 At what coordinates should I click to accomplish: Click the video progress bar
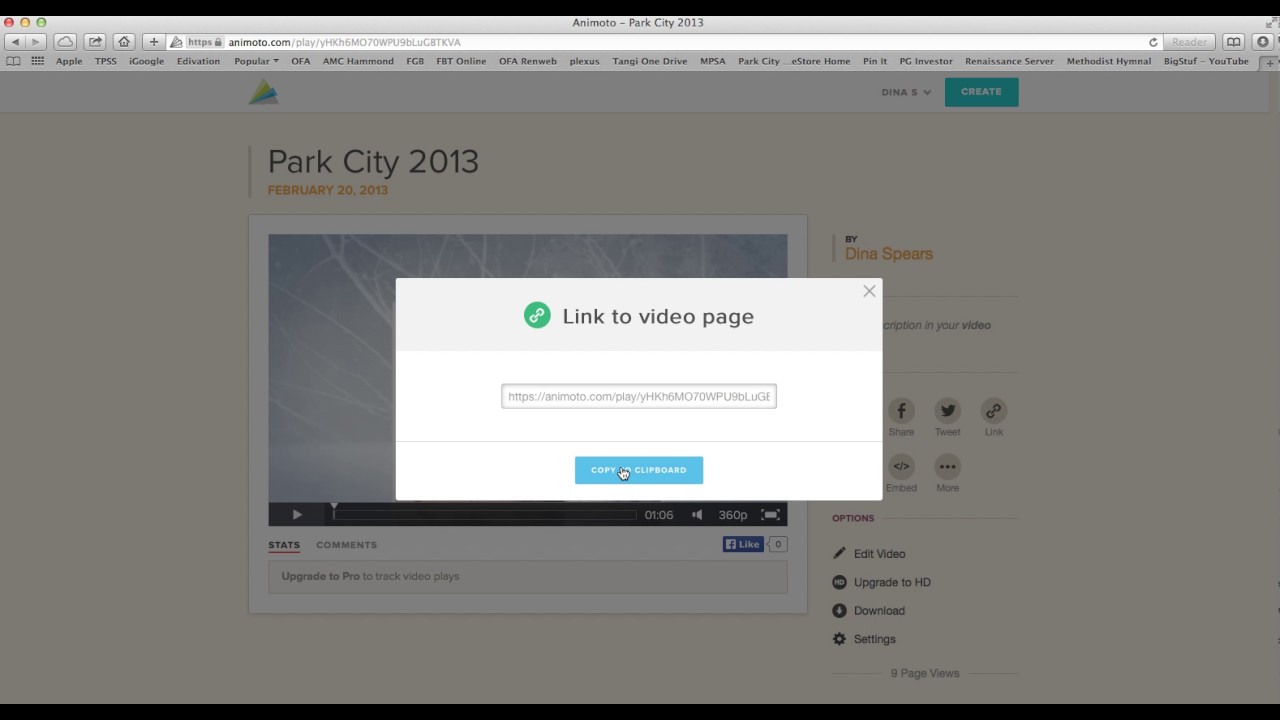pos(484,515)
